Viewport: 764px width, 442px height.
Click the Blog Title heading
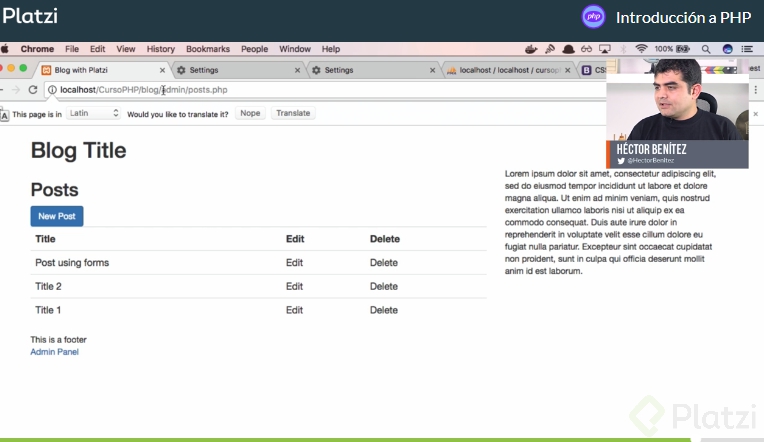pos(78,151)
